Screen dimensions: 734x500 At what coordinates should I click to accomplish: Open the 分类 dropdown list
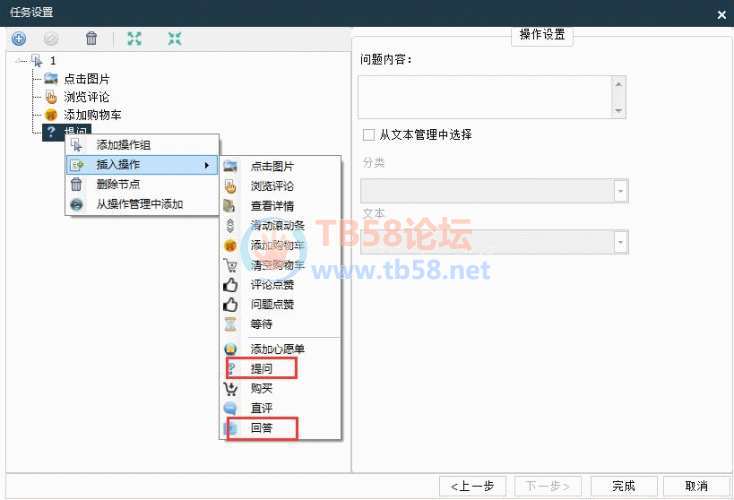click(x=620, y=191)
